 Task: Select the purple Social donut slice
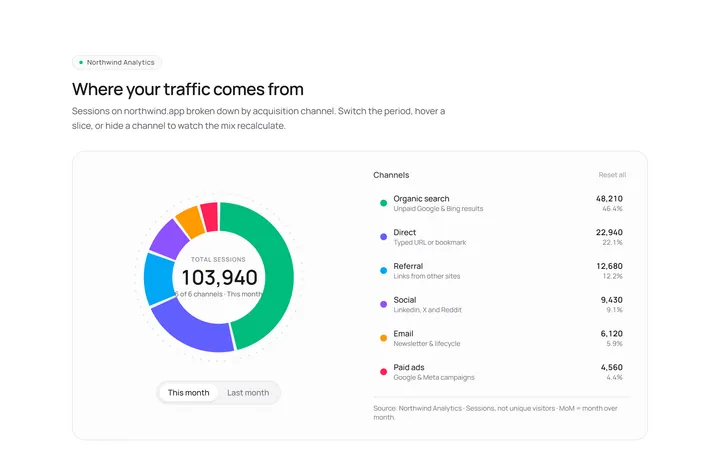pos(169,239)
